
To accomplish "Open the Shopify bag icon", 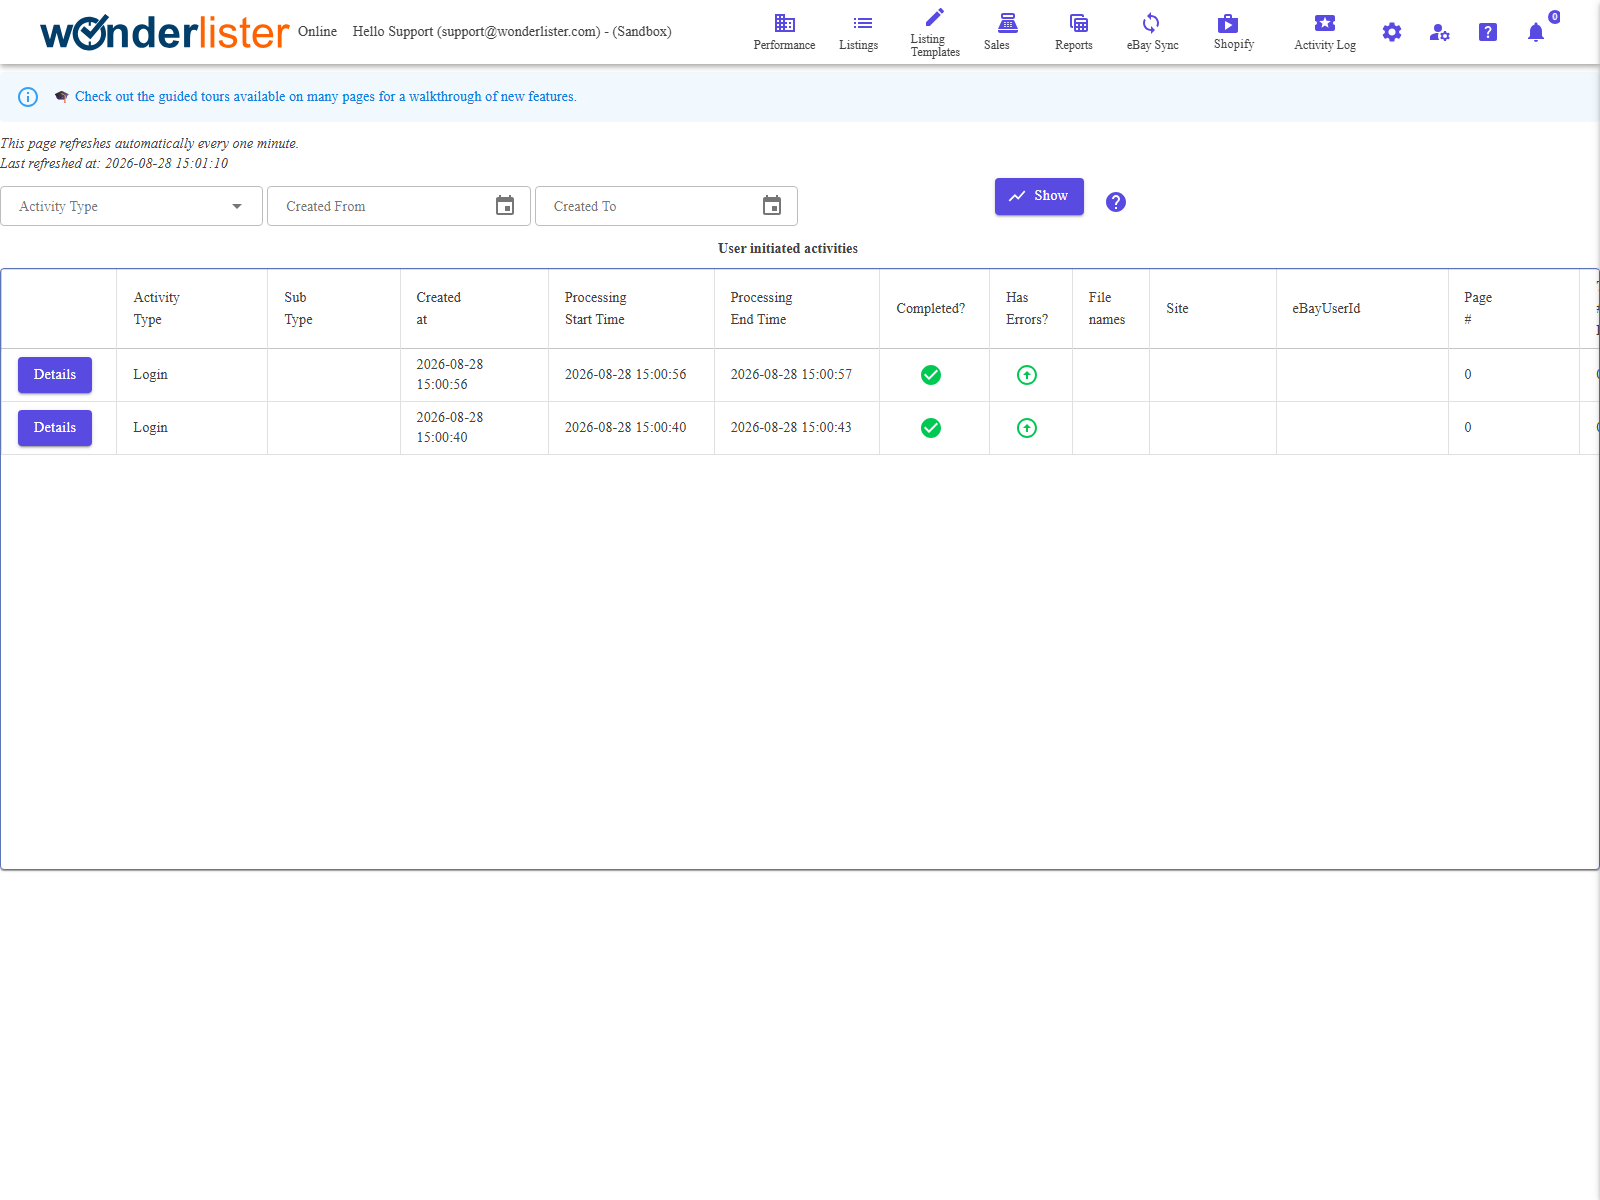I will [1228, 22].
